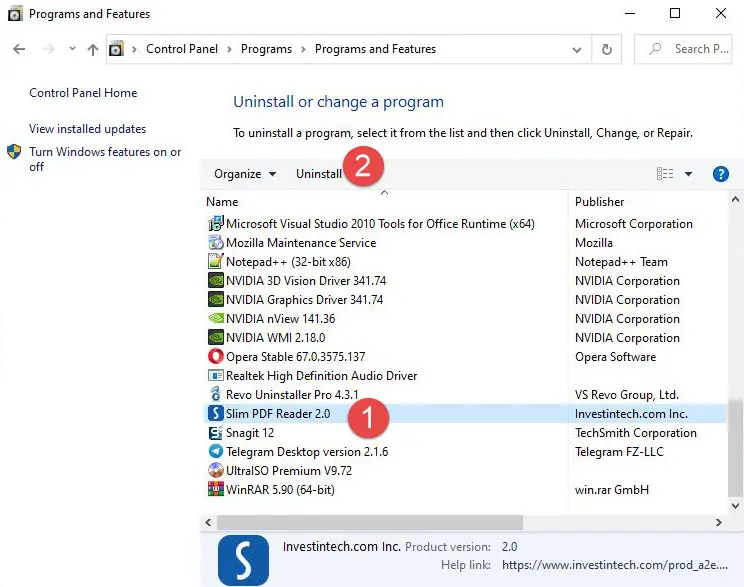Click the Back navigation arrow
The image size is (744, 587).
pos(19,49)
